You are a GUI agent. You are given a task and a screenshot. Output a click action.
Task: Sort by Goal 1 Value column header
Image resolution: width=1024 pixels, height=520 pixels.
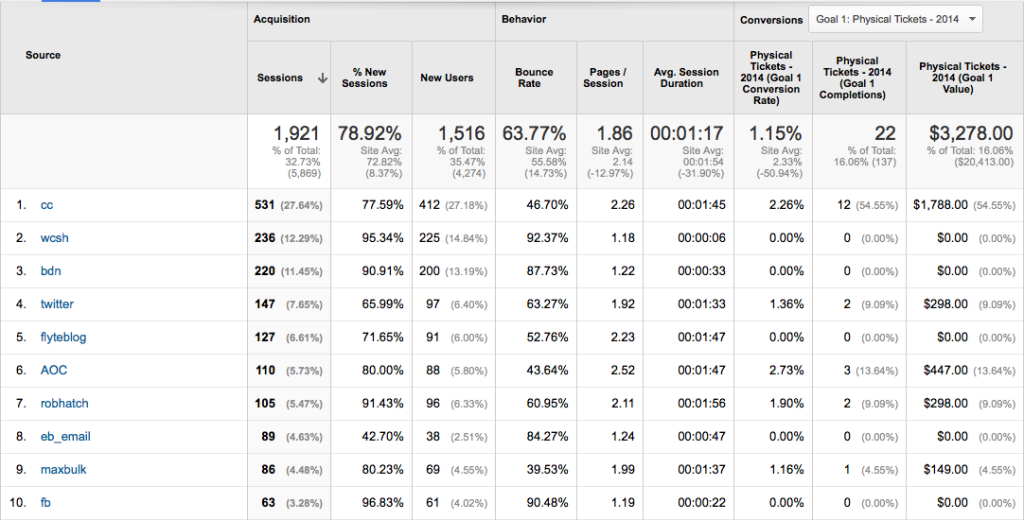[963, 78]
